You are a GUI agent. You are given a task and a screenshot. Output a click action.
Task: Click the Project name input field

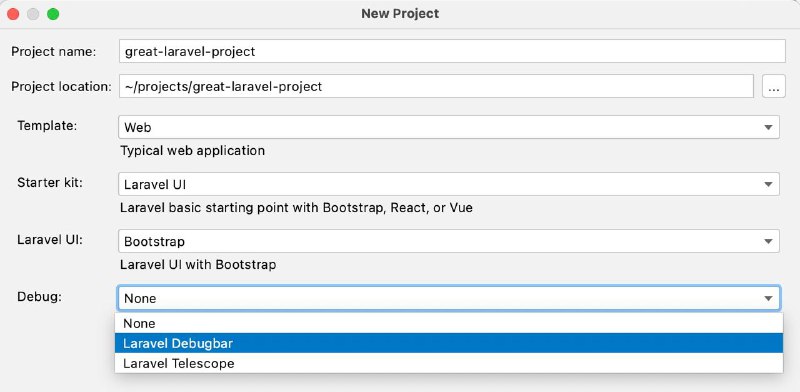pos(452,52)
